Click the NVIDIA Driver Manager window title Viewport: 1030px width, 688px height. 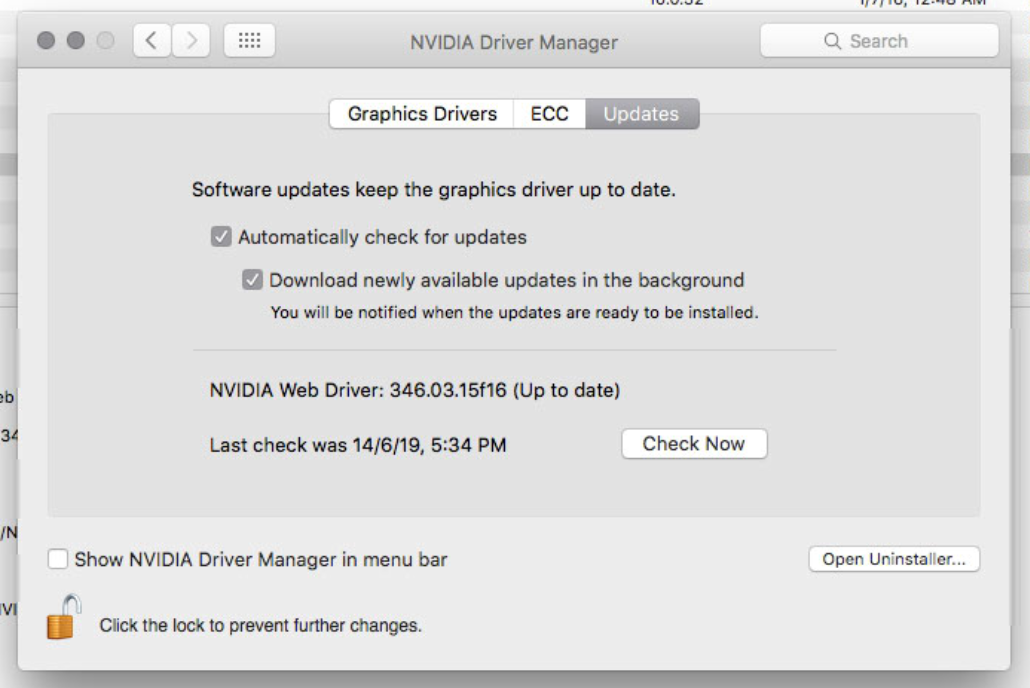coord(514,43)
